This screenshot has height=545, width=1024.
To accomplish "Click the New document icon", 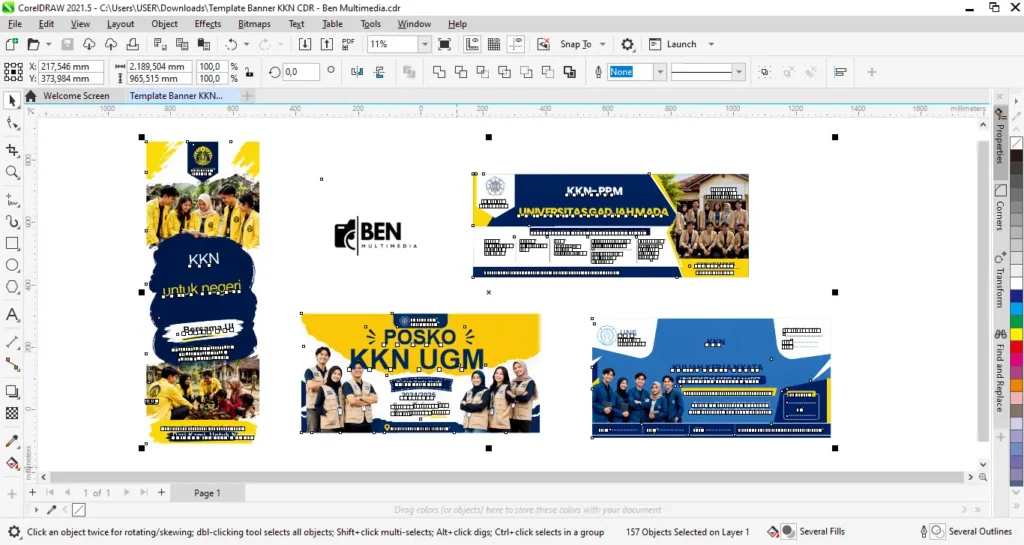I will (x=11, y=44).
